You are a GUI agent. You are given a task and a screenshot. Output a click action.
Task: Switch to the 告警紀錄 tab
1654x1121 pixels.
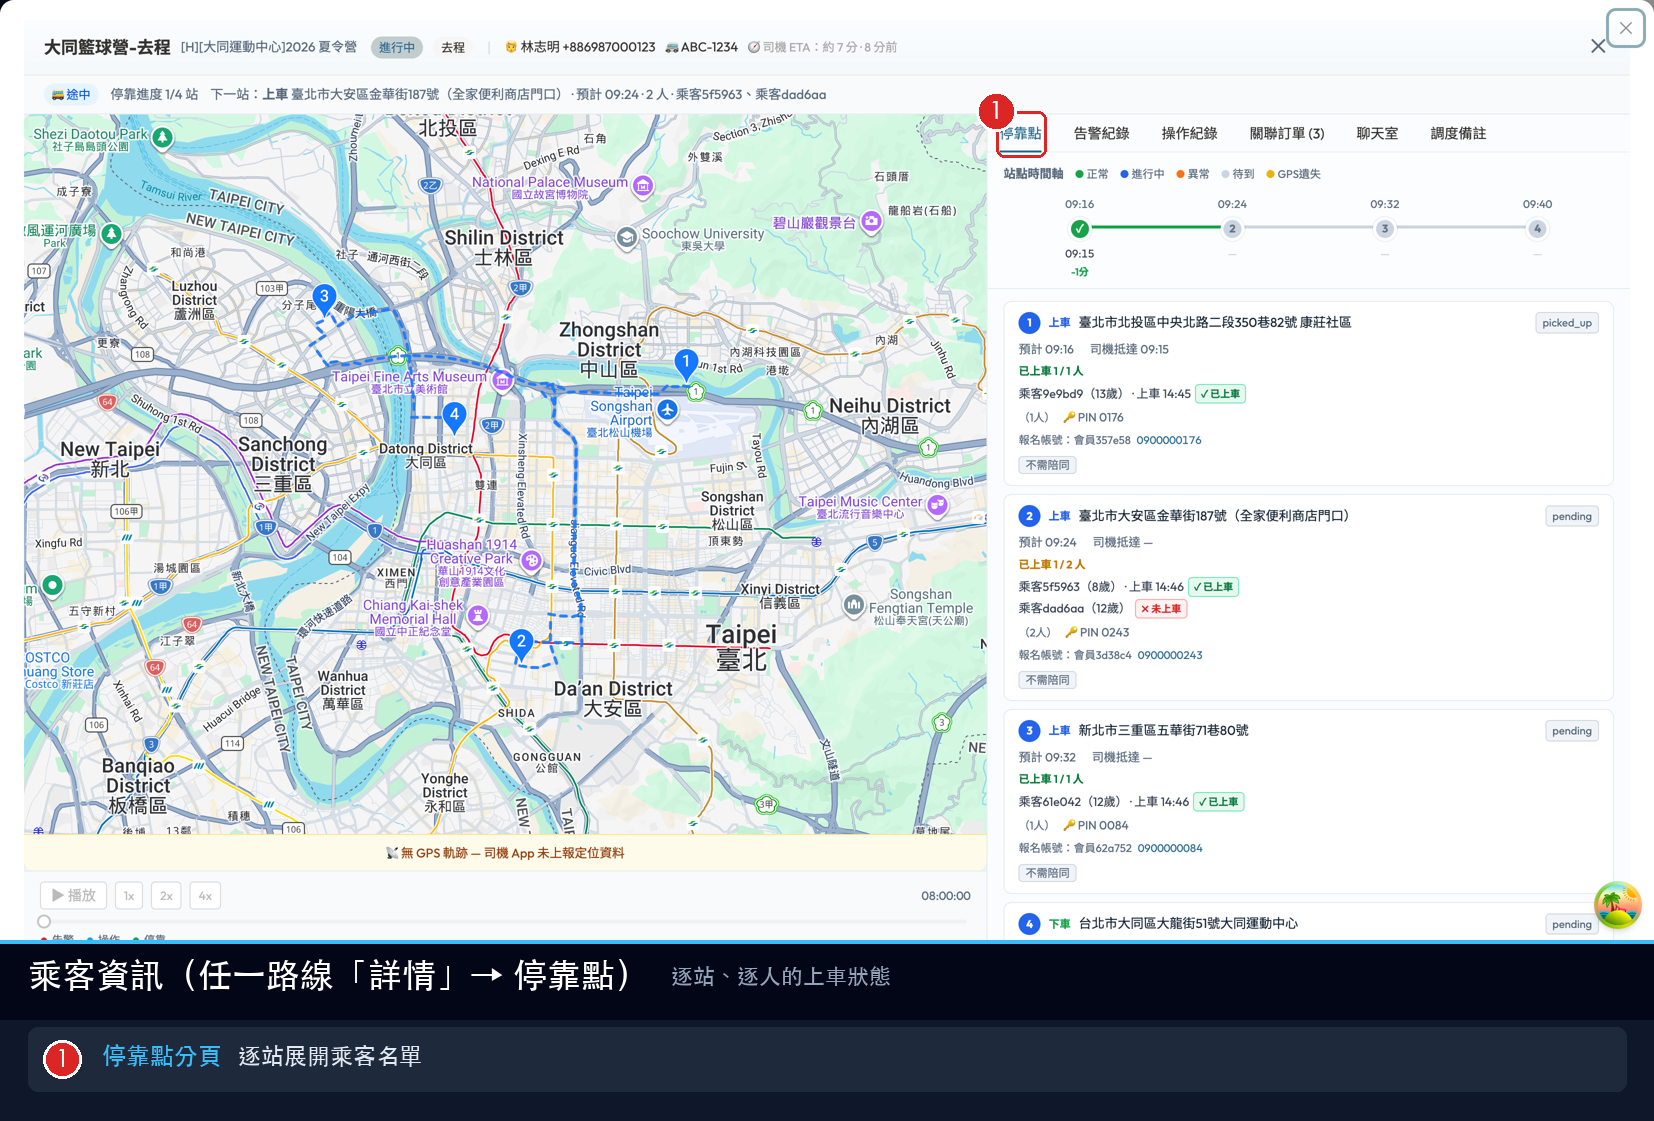click(1101, 134)
